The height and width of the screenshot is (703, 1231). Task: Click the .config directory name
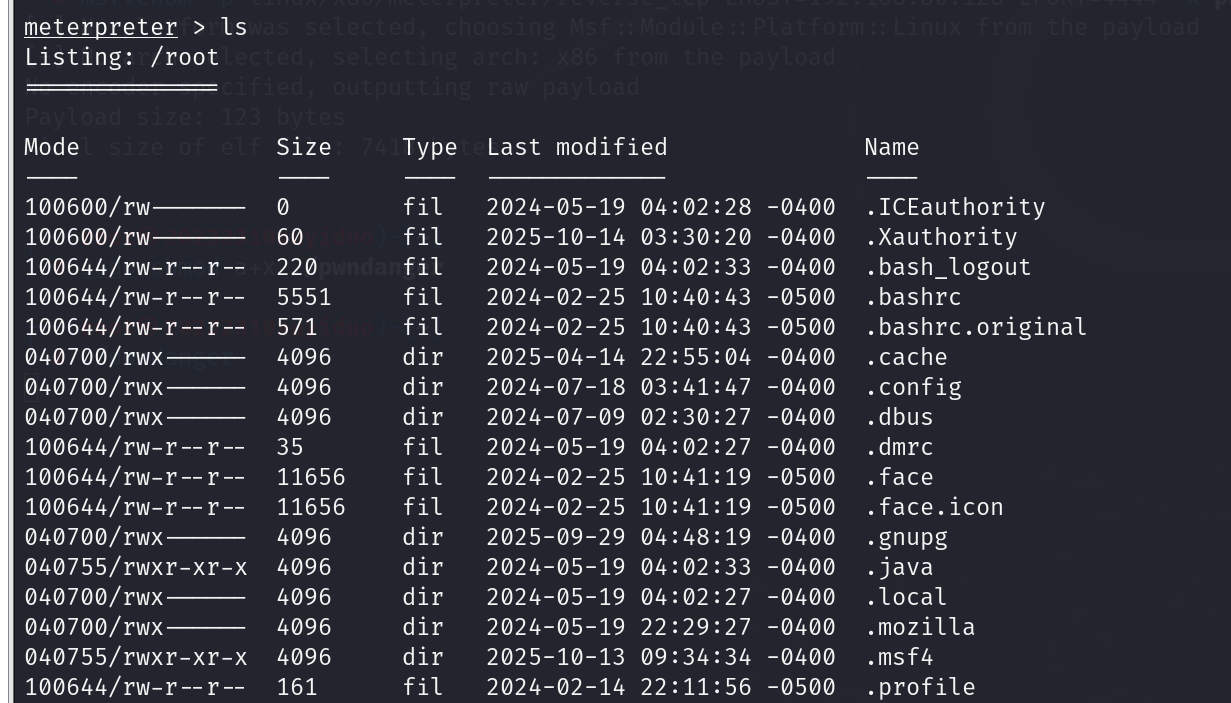(x=912, y=387)
